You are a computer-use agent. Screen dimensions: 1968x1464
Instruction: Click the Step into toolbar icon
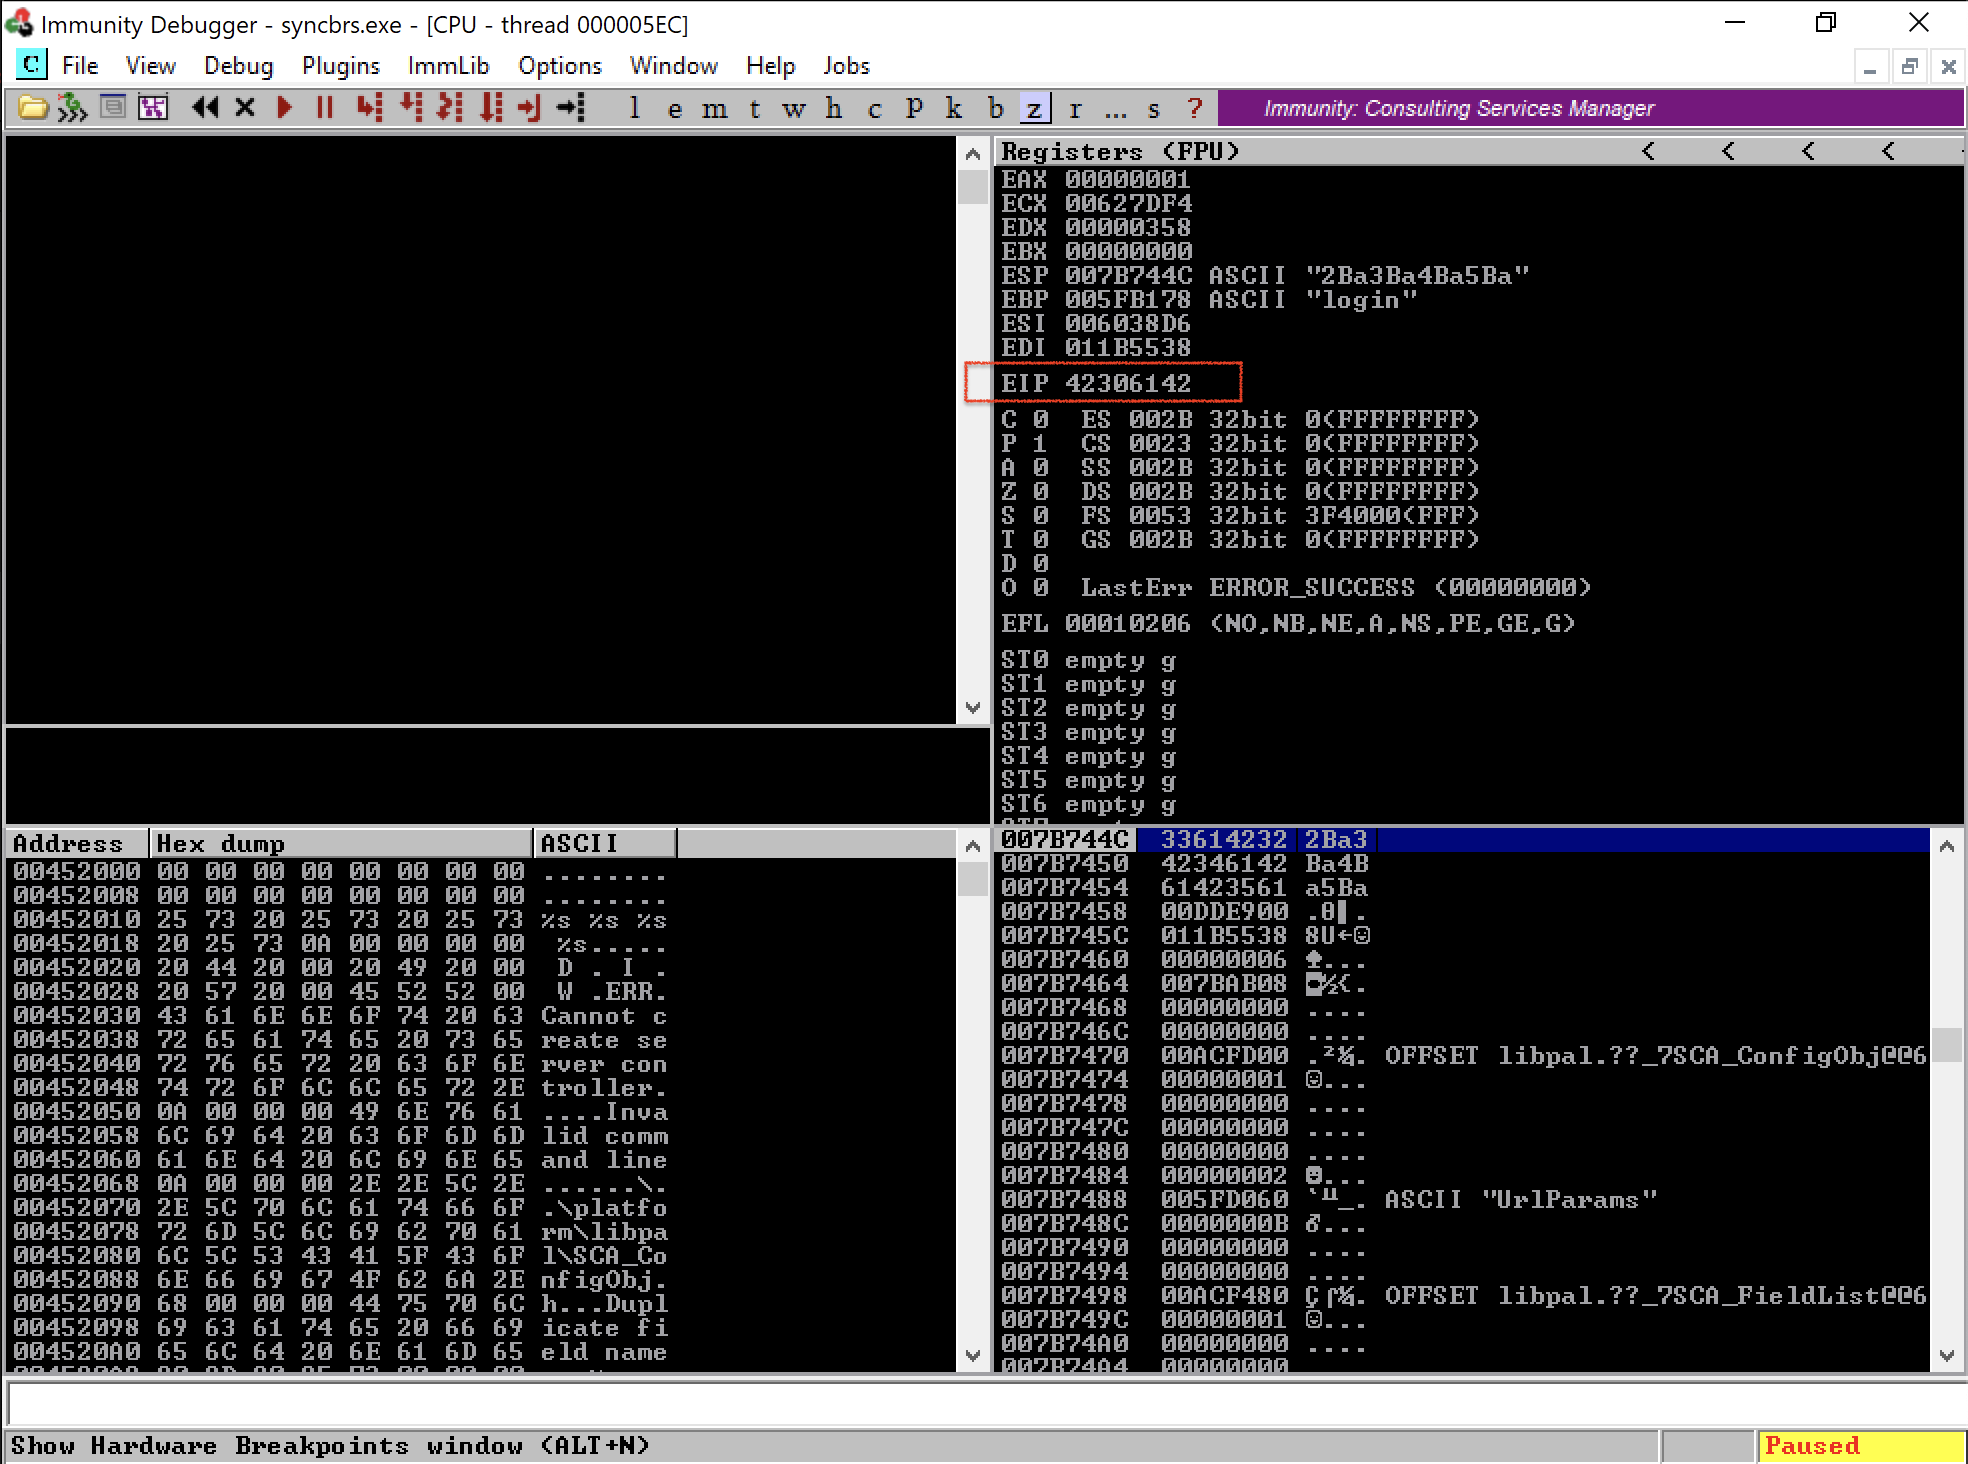[x=369, y=107]
